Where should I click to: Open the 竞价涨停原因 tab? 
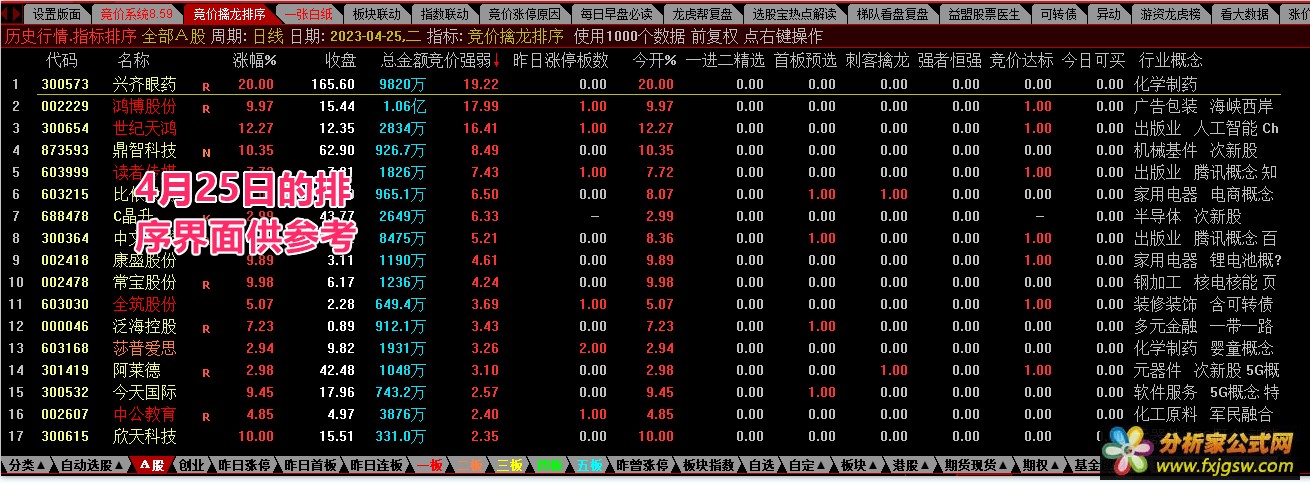pos(526,14)
